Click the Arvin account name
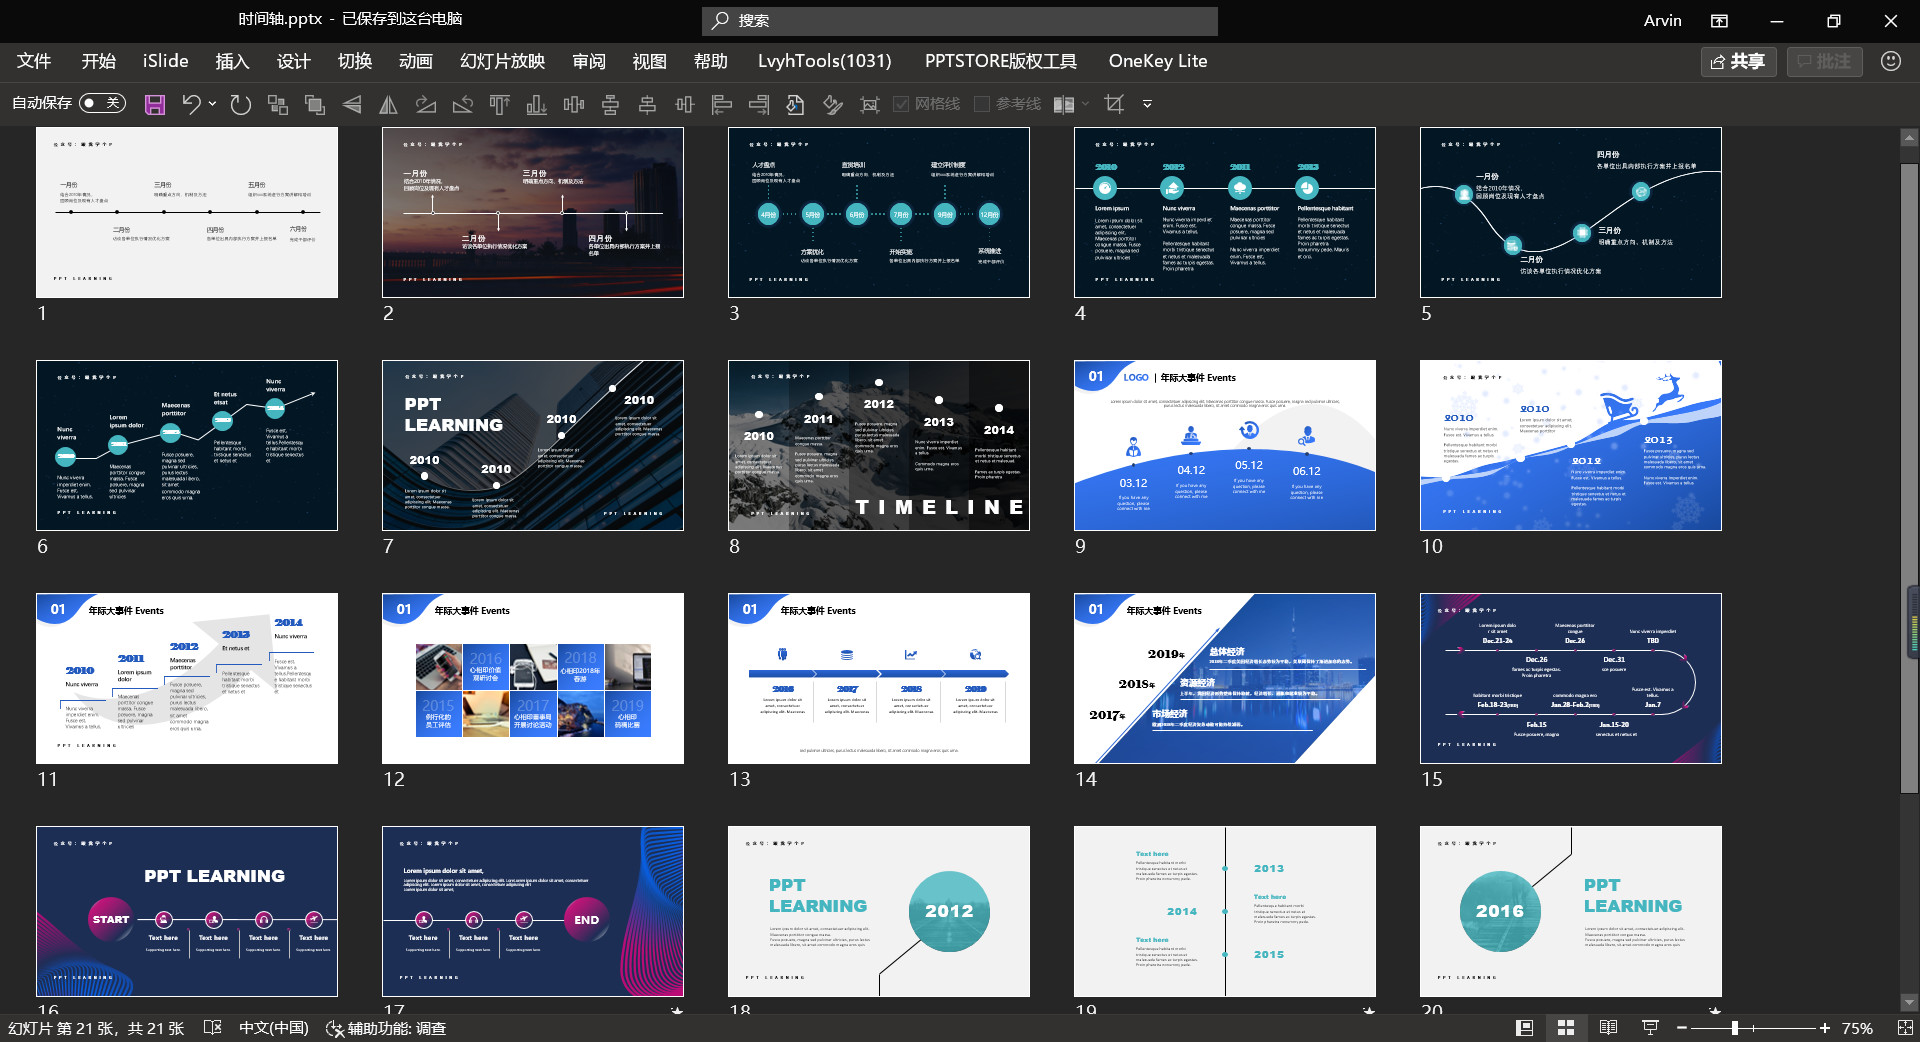The height and width of the screenshot is (1042, 1920). tap(1662, 21)
